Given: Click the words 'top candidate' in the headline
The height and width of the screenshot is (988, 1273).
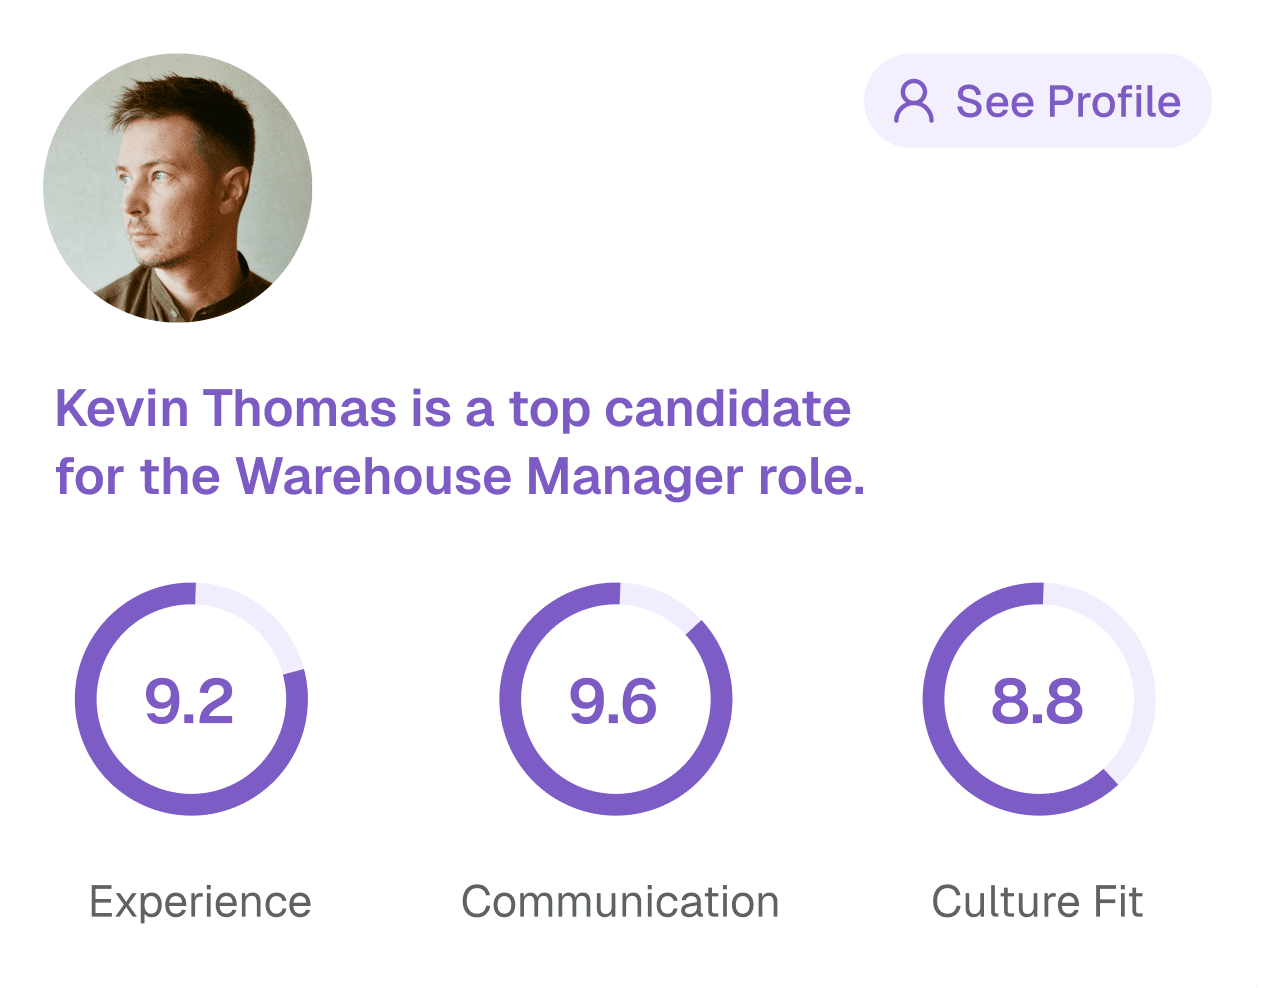Looking at the screenshot, I should pyautogui.click(x=680, y=410).
